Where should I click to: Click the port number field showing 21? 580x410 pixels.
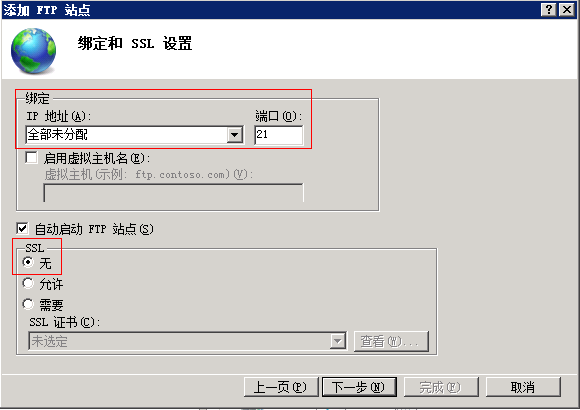pyautogui.click(x=279, y=135)
